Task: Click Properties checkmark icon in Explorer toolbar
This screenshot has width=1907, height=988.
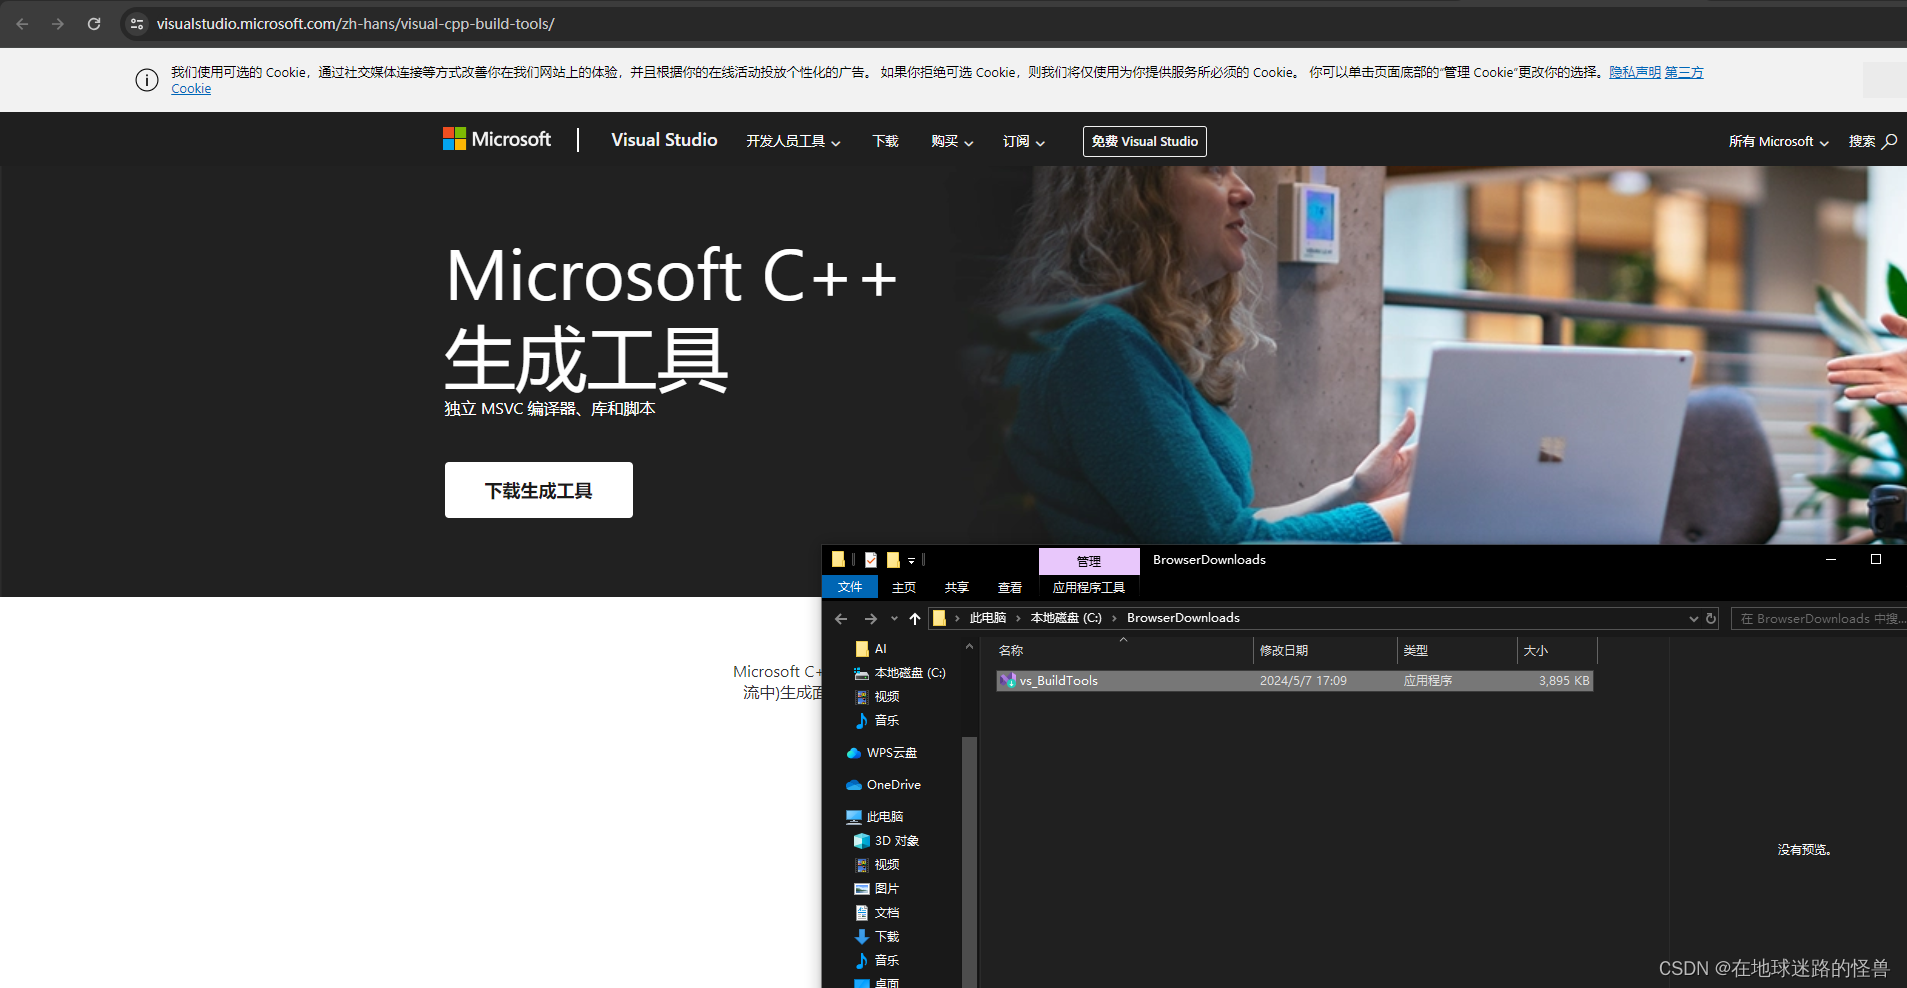Action: (x=871, y=560)
